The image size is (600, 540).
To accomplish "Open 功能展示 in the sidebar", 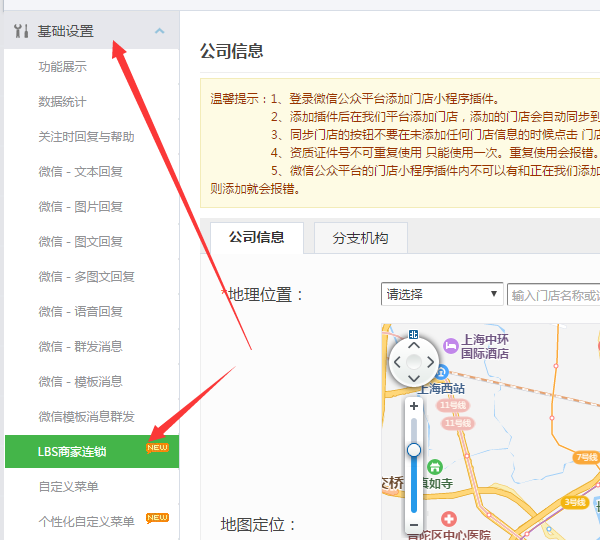I will 62,67.
